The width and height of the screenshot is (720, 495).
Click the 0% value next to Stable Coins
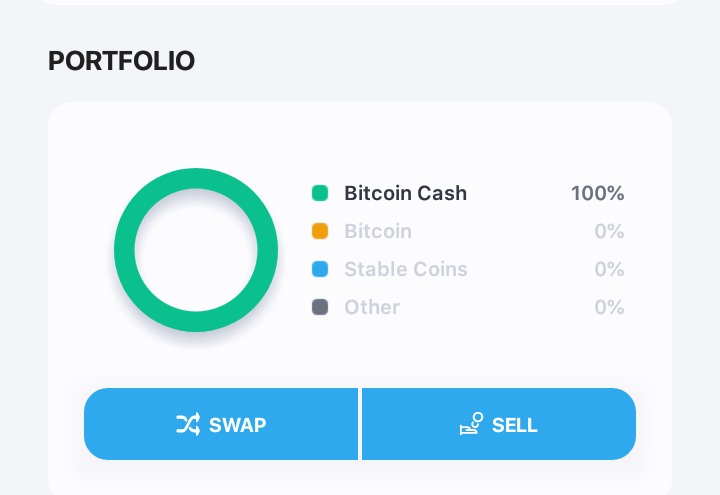point(609,270)
